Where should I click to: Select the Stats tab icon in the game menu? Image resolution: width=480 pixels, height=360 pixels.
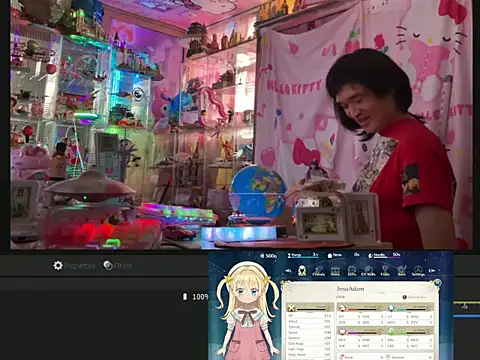click(302, 270)
